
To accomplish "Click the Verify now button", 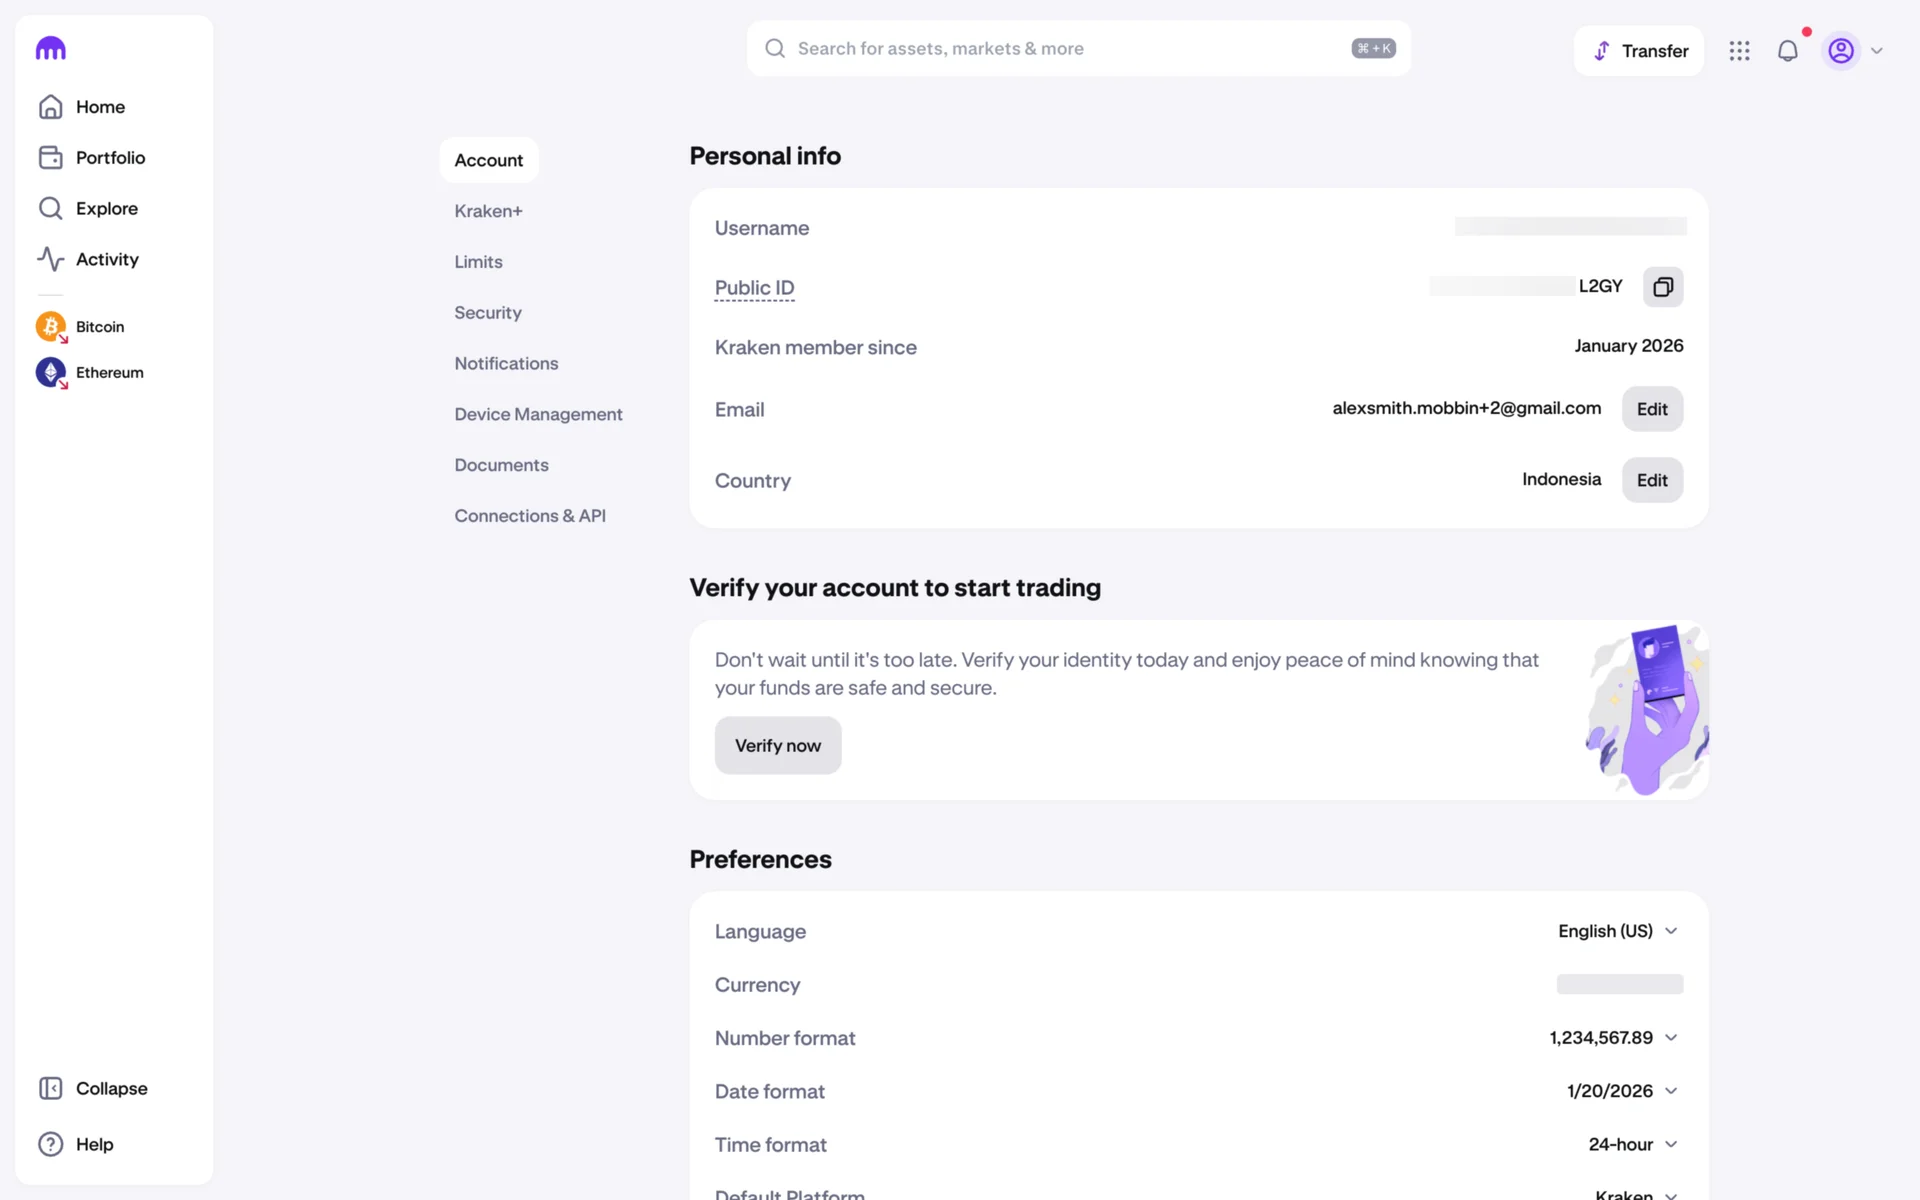I will pyautogui.click(x=777, y=746).
